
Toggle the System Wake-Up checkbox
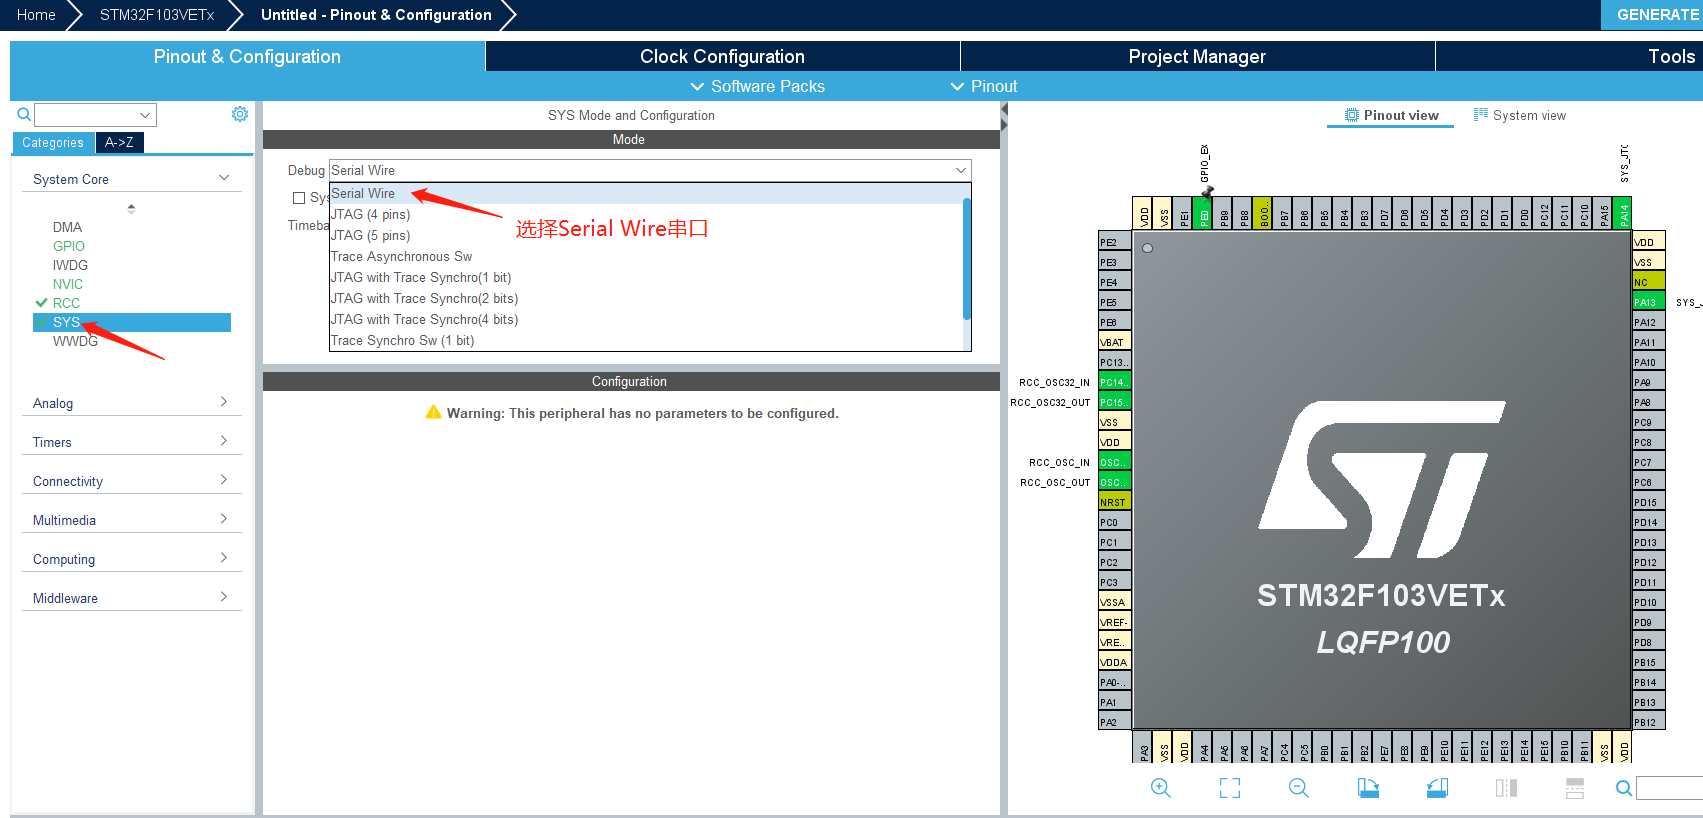click(298, 198)
